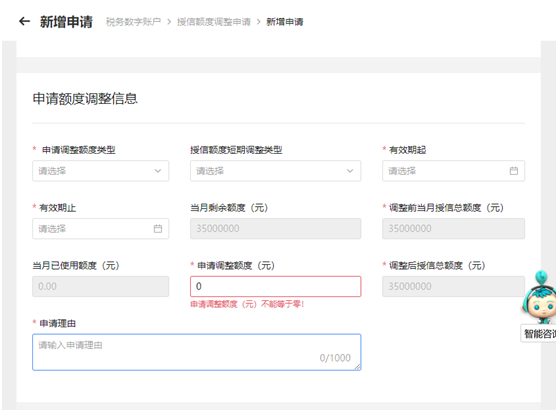Image resolution: width=558 pixels, height=412 pixels.
Task: Click the red error message 不能等于零
Action: [247, 304]
